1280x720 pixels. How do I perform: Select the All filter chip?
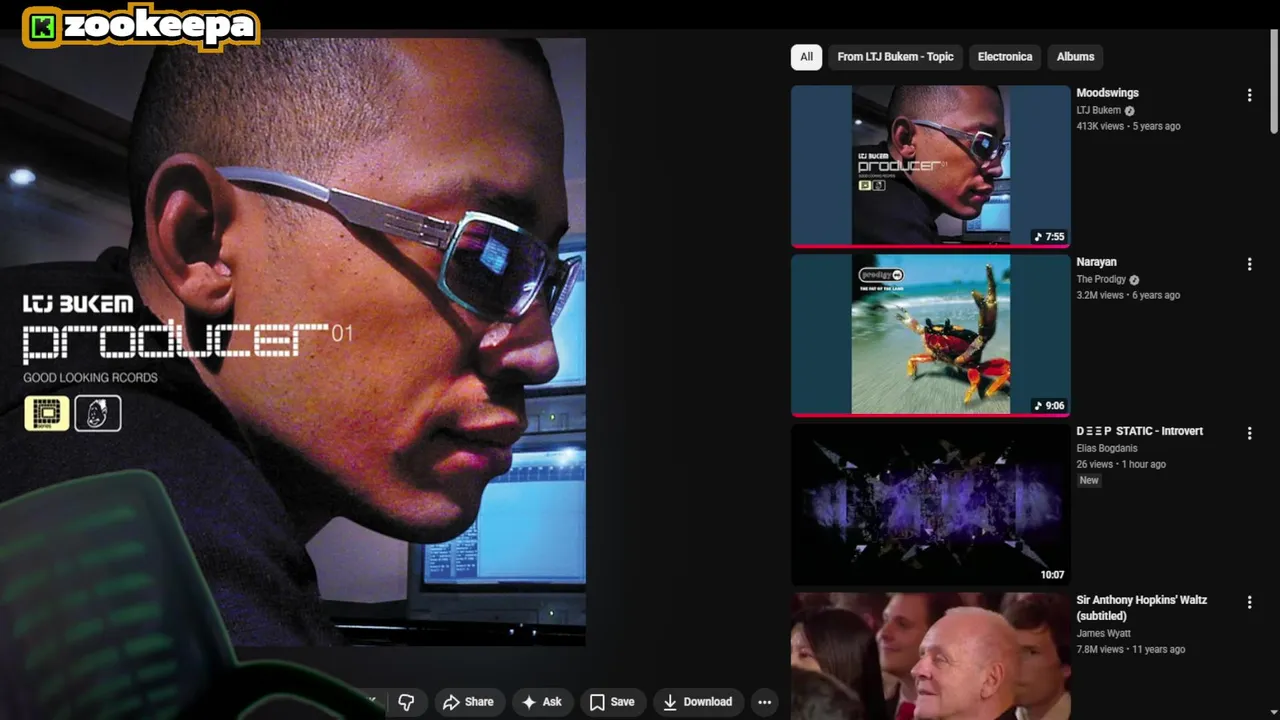click(x=806, y=57)
